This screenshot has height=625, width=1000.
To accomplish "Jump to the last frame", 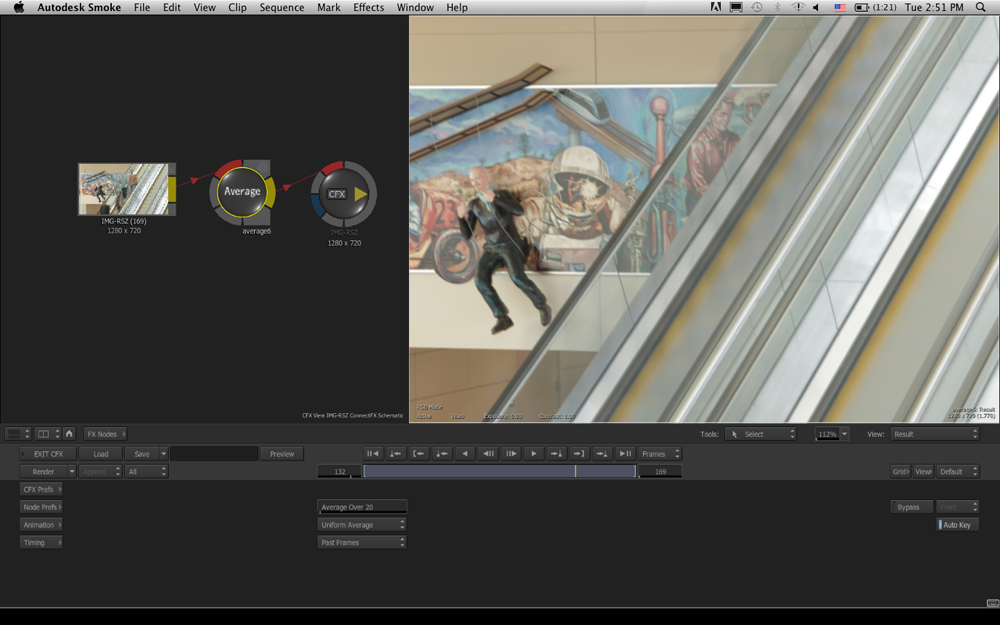I will point(625,454).
